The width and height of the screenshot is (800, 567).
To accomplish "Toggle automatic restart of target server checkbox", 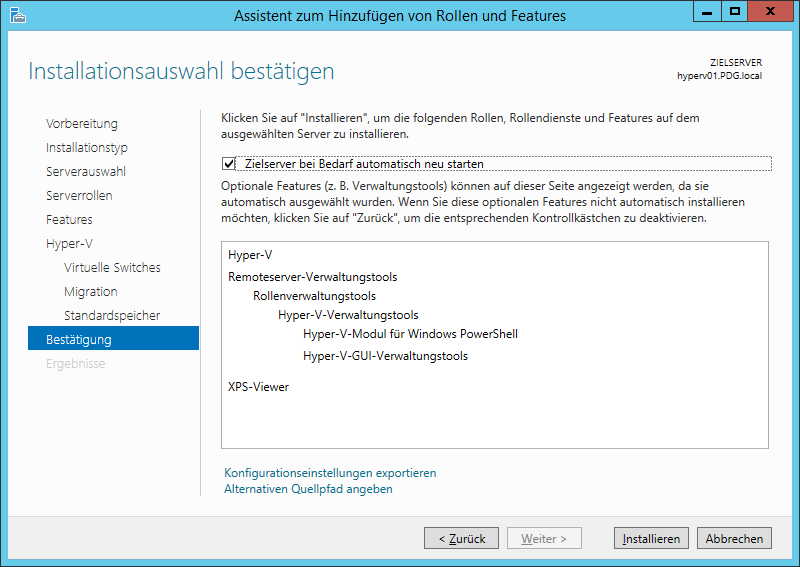I will (x=229, y=164).
